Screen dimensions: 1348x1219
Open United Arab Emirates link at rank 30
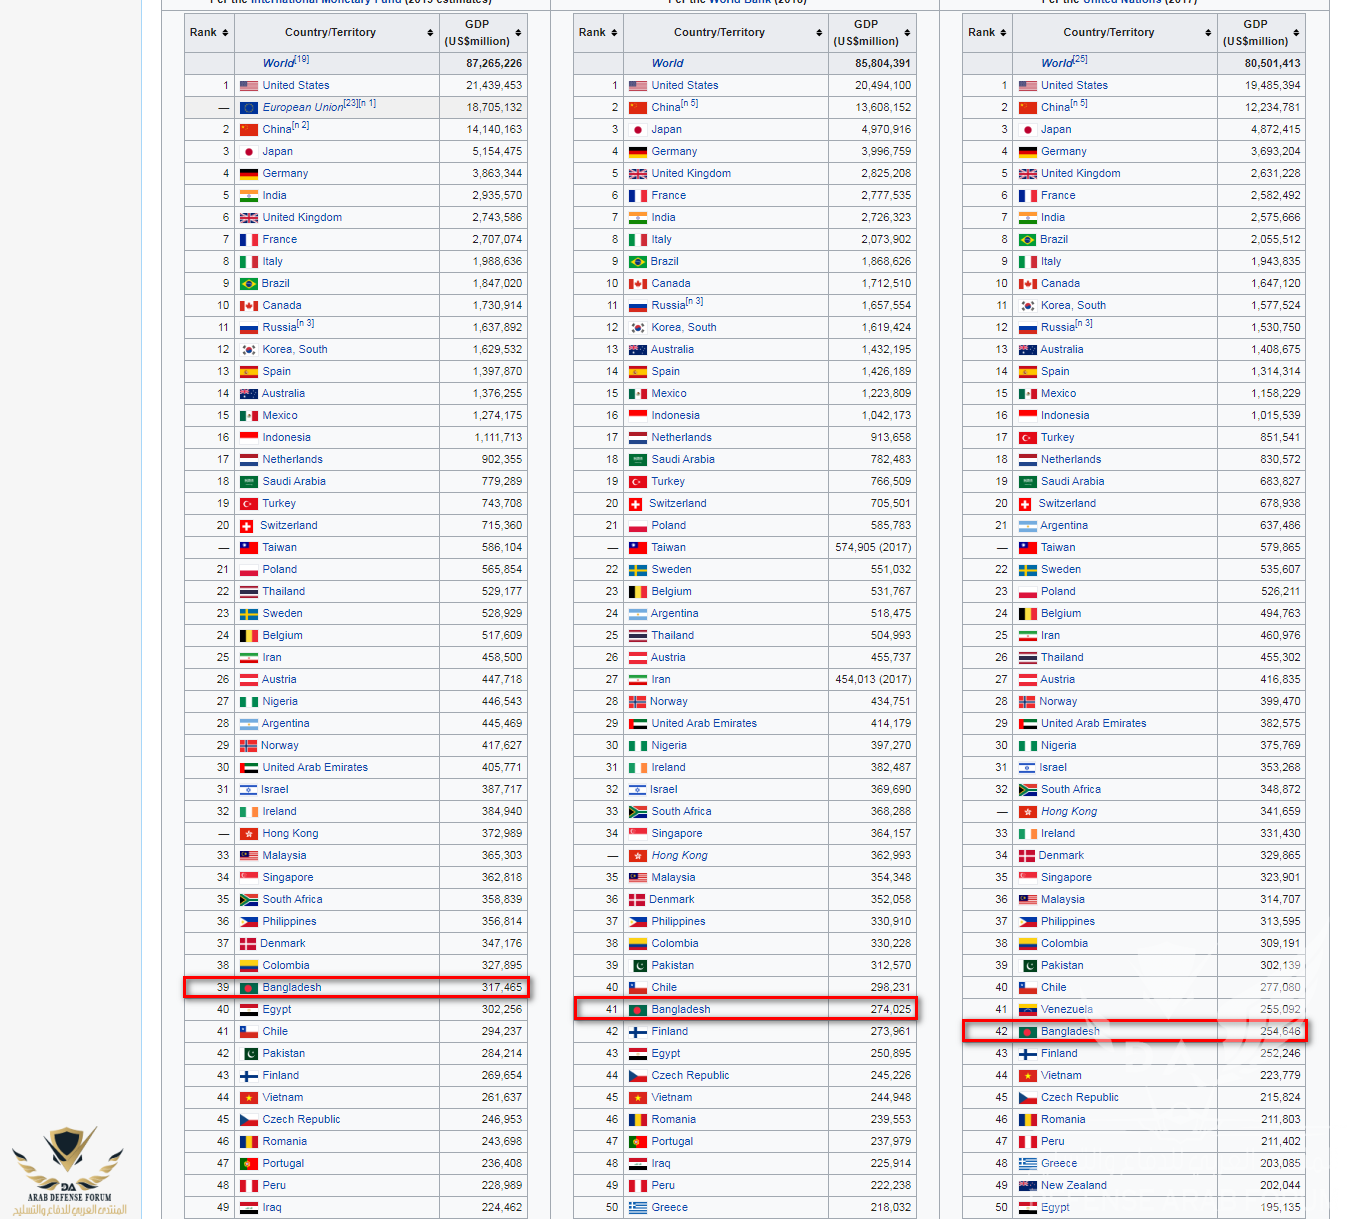pos(314,768)
